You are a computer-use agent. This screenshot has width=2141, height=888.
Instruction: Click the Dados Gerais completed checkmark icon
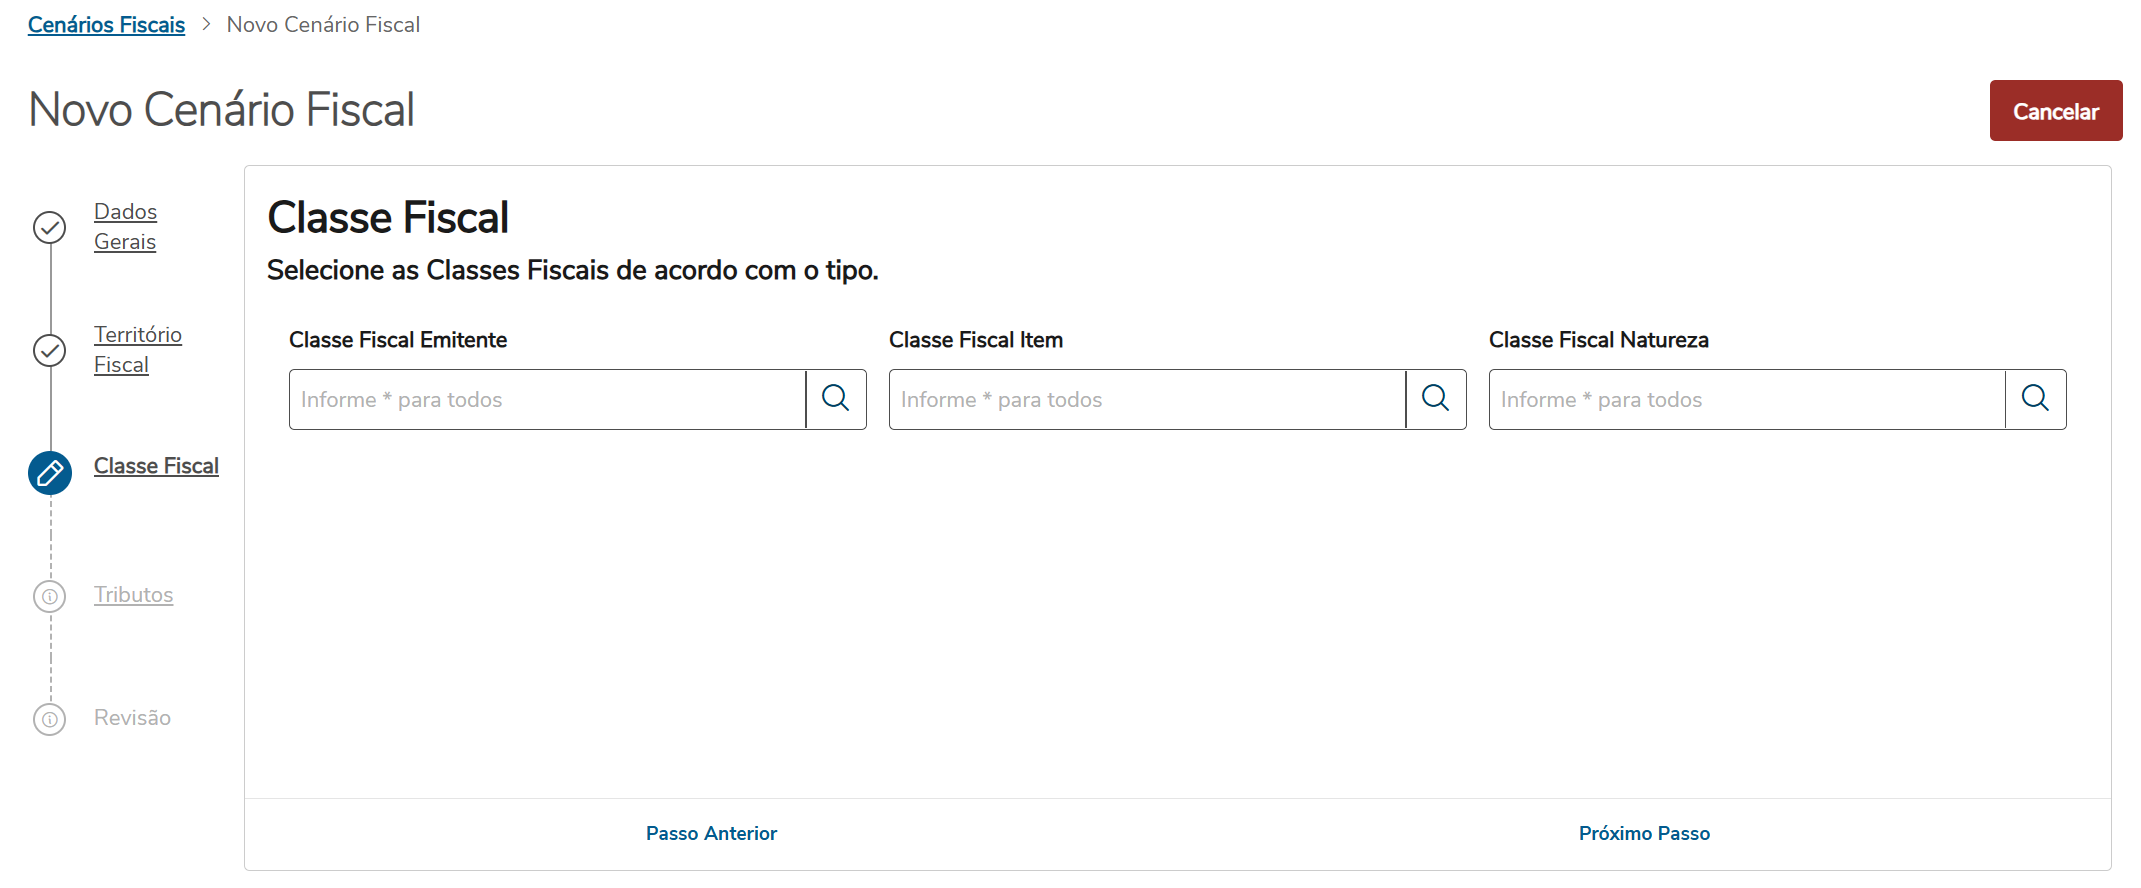[50, 228]
